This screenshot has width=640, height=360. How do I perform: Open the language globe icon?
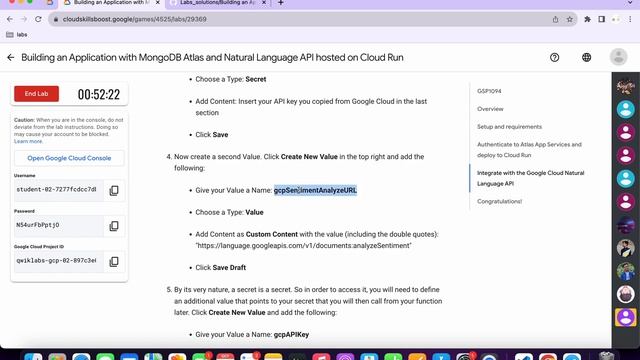coord(587,58)
